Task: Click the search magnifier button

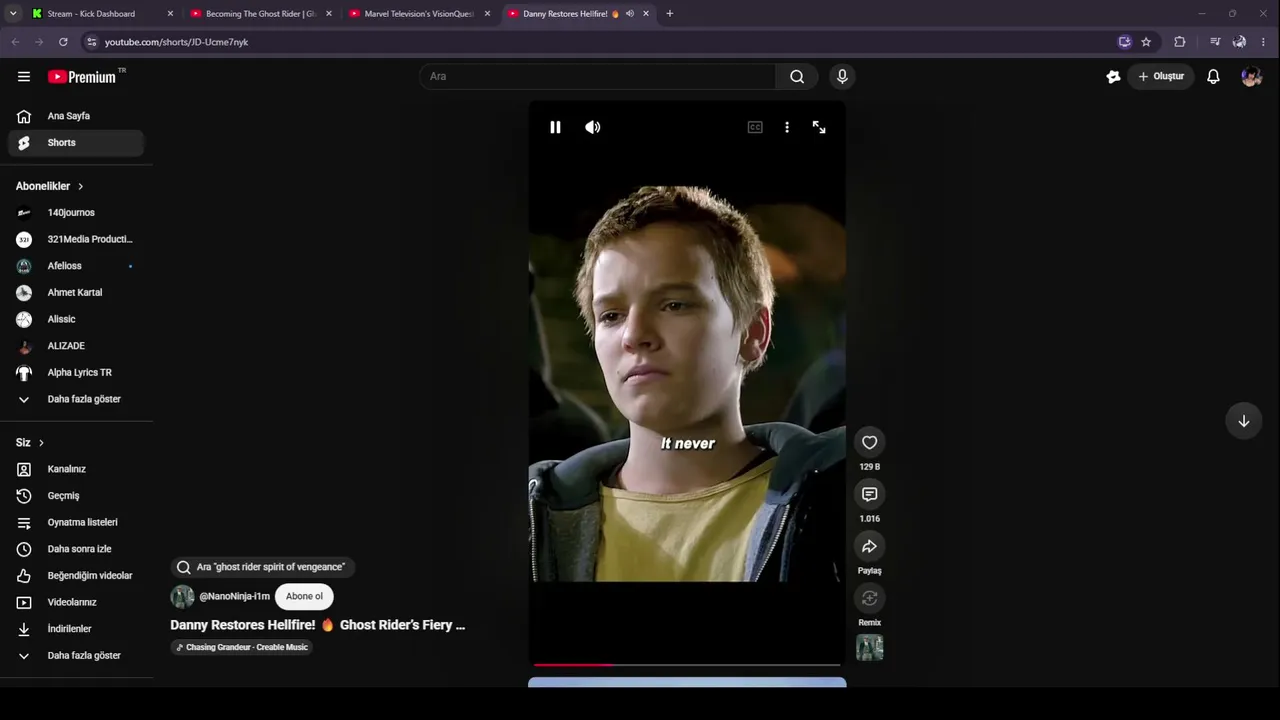Action: pos(797,76)
